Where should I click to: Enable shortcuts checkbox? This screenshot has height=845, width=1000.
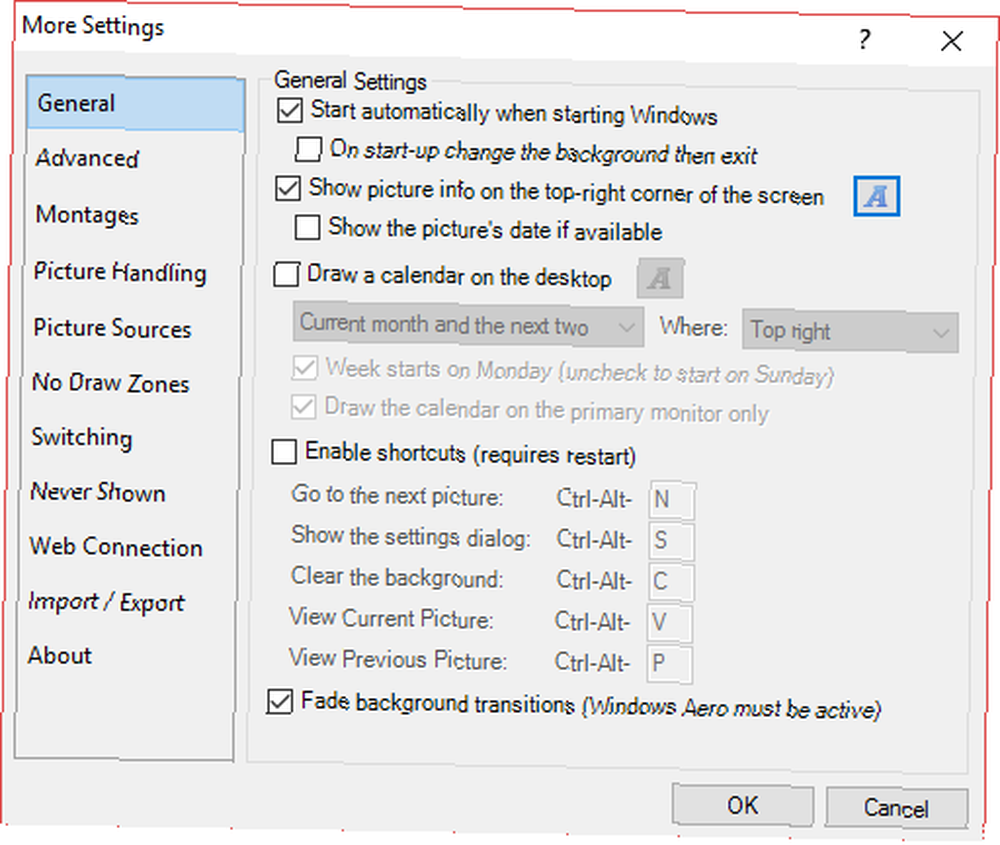coord(284,452)
